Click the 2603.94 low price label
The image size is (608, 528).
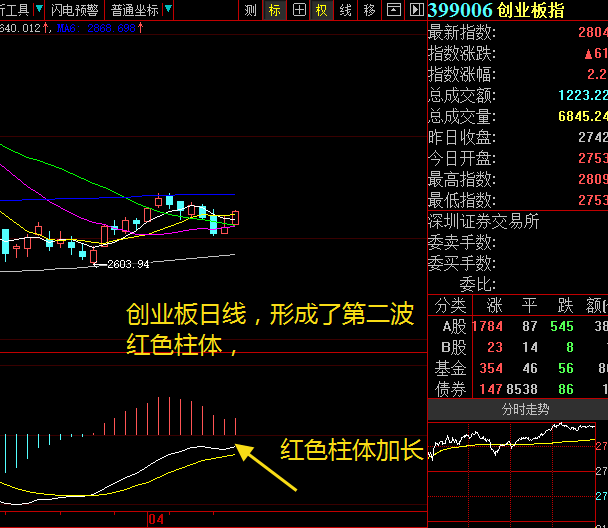pos(128,264)
